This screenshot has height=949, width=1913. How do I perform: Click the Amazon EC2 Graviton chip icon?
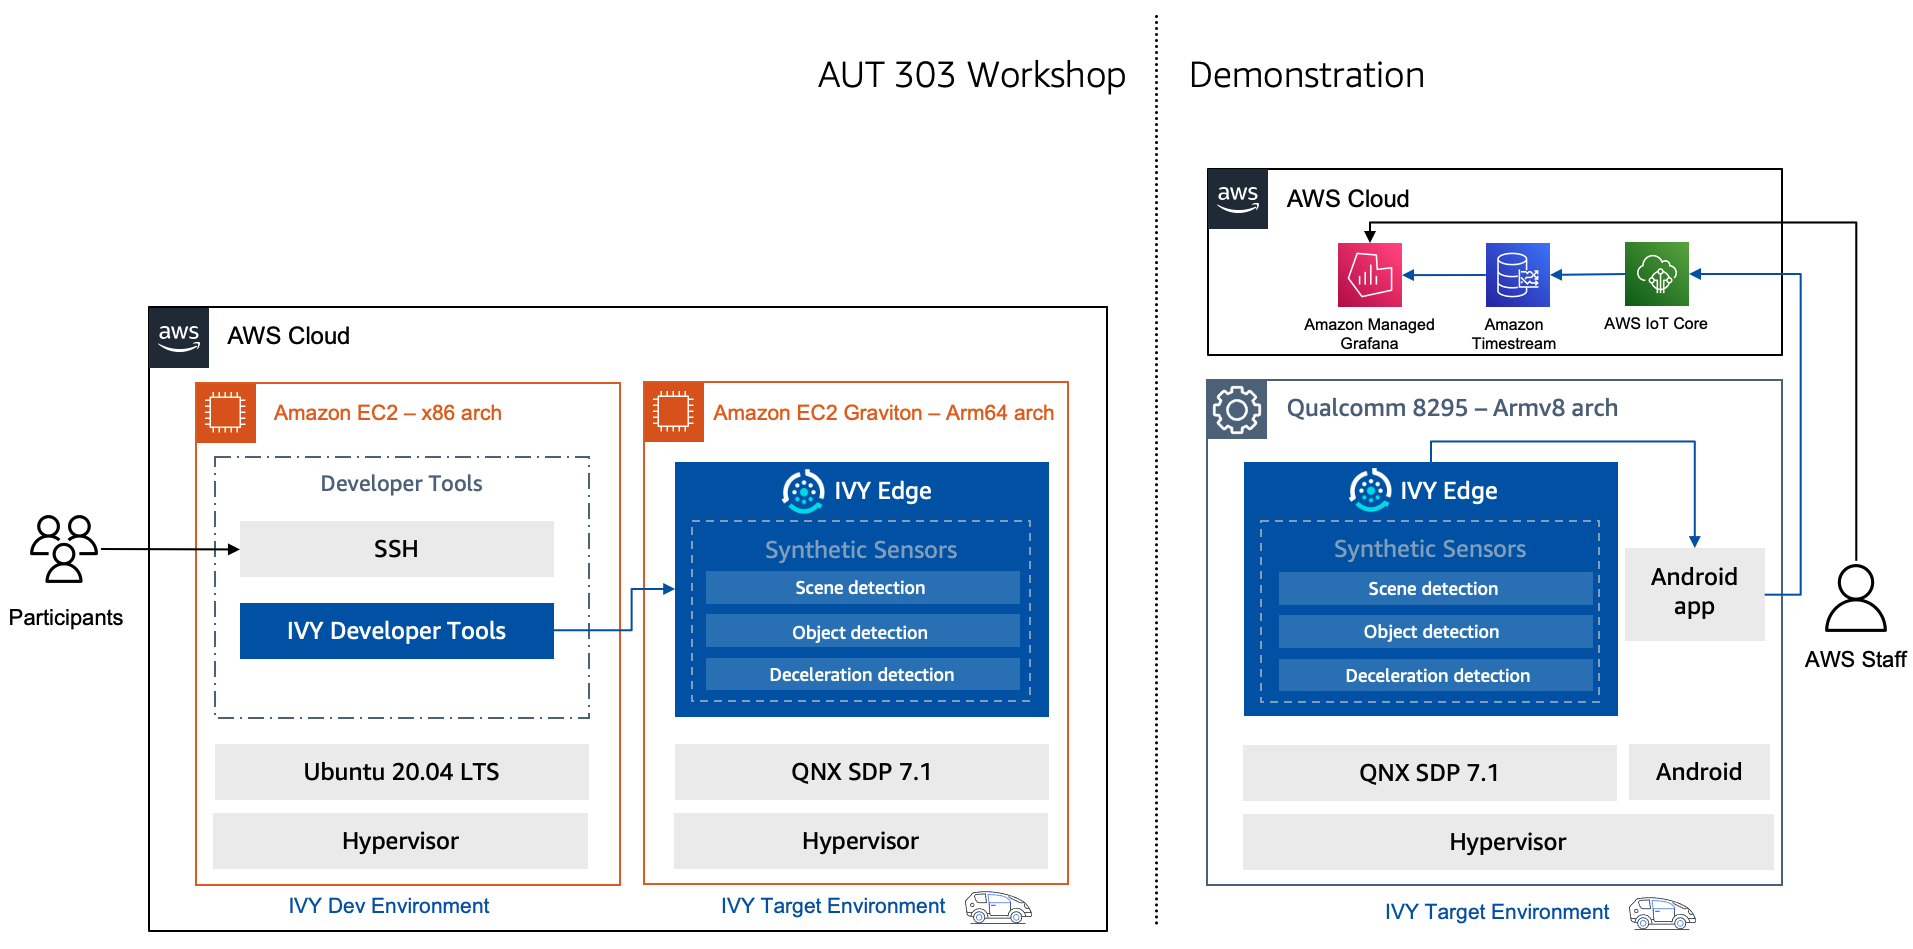[672, 412]
